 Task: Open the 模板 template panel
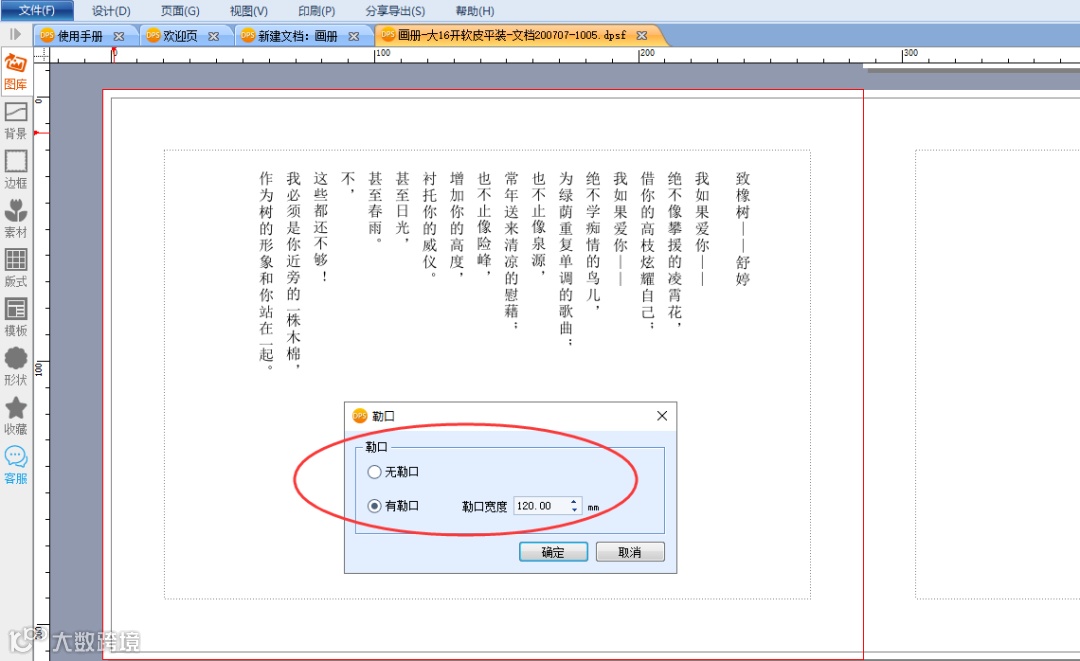click(x=15, y=317)
